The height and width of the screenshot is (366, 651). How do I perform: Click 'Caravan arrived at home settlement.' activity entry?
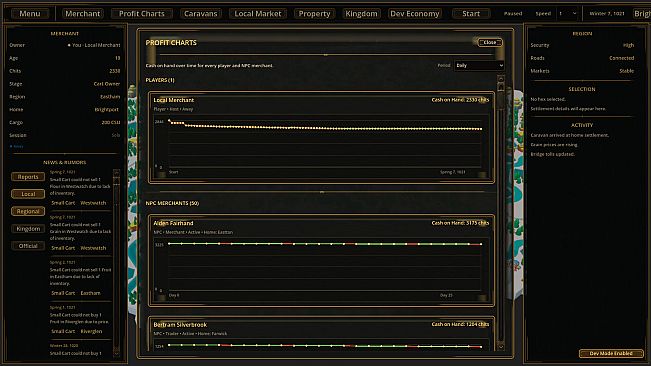[x=570, y=135]
